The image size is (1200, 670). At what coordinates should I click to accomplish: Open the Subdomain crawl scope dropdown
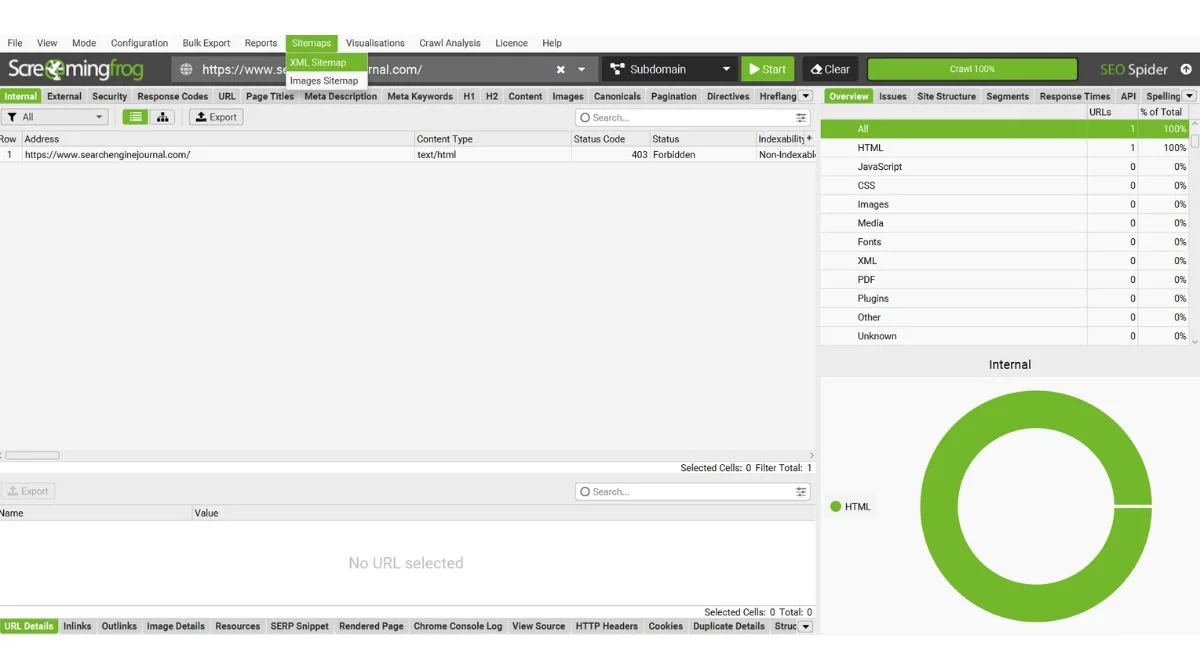(670, 70)
